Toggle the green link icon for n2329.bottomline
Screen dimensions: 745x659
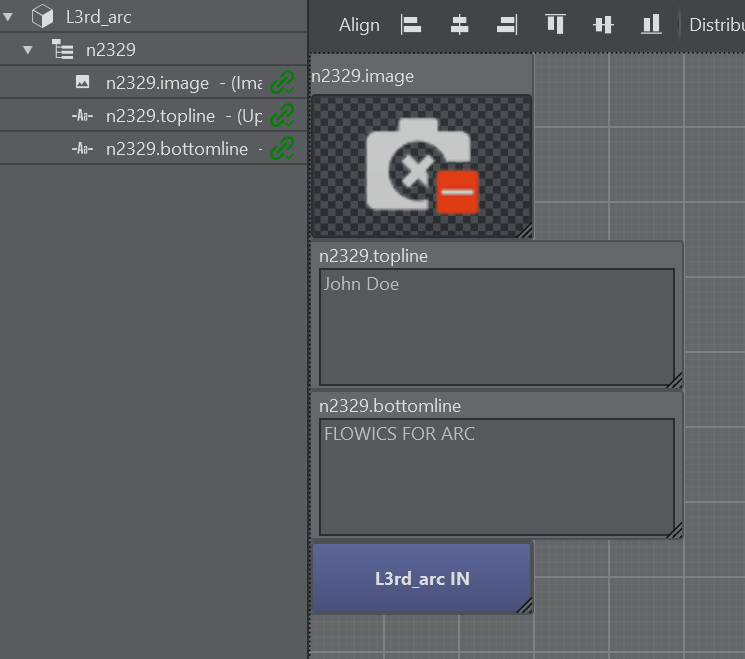(x=283, y=149)
